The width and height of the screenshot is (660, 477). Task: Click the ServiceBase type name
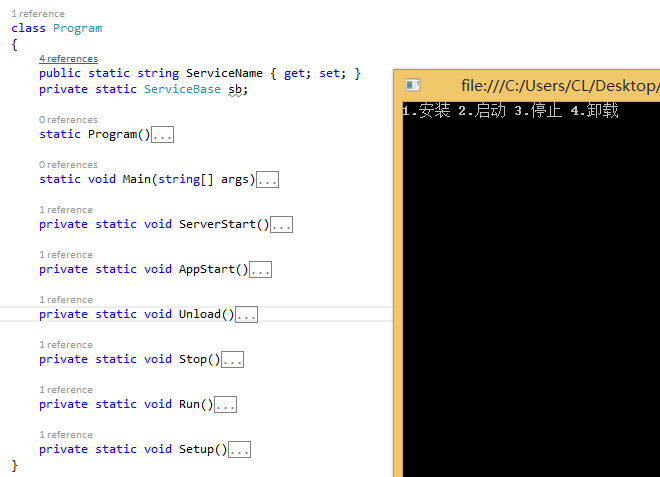182,89
